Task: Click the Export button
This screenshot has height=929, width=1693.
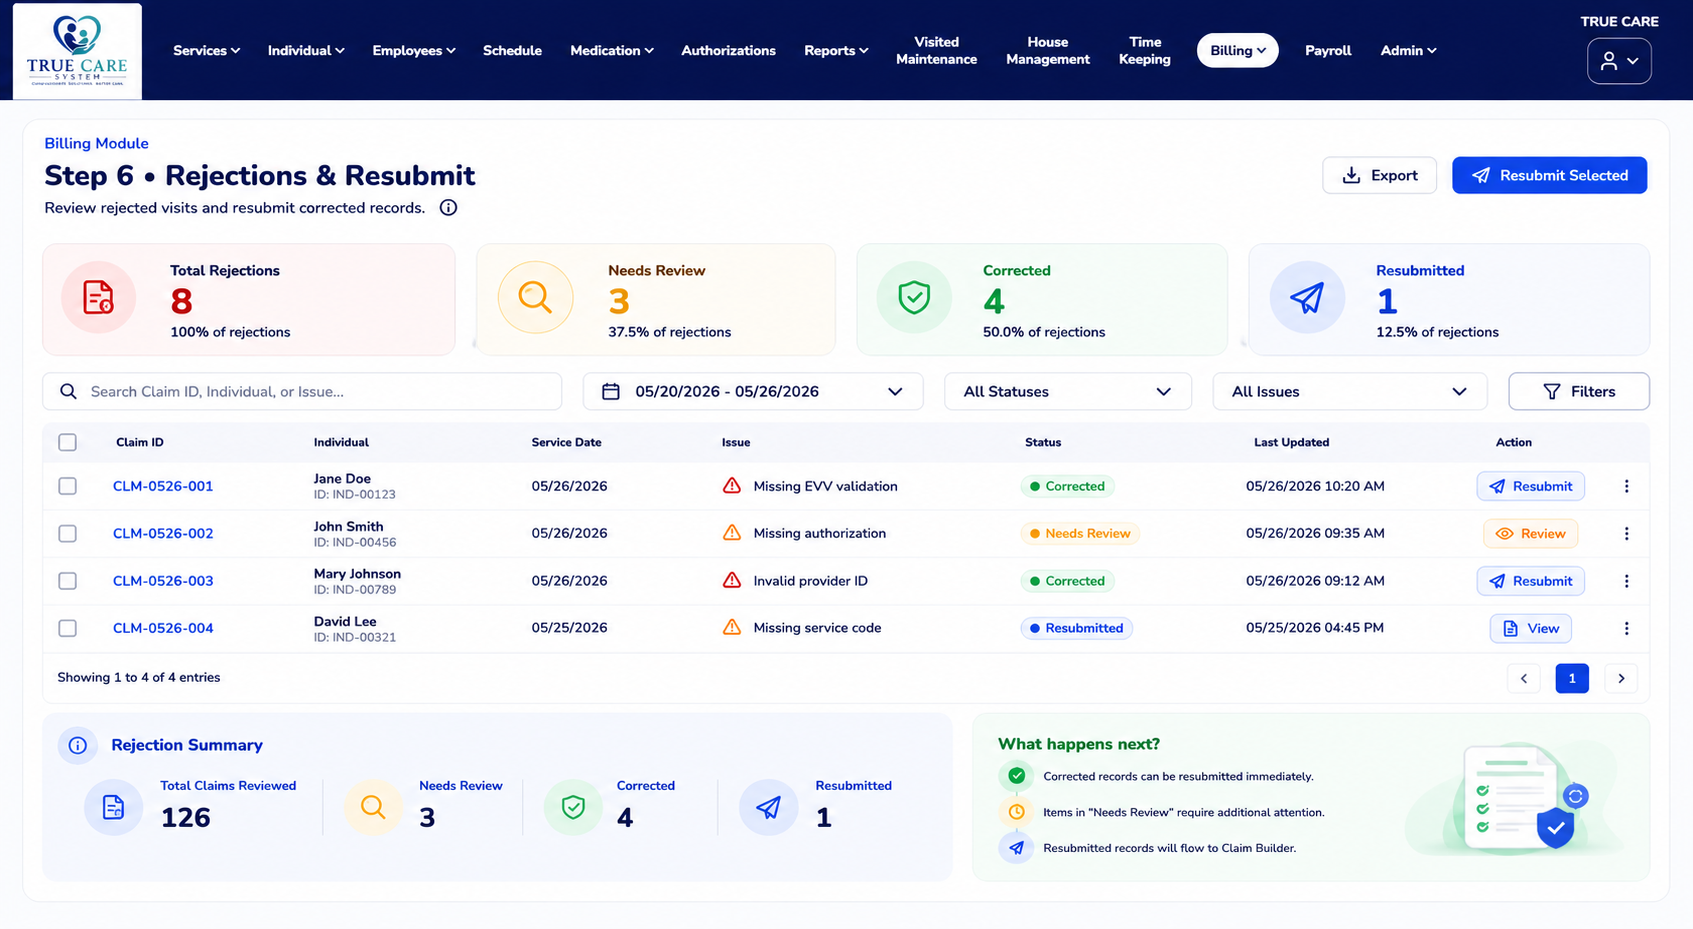Action: 1379,176
